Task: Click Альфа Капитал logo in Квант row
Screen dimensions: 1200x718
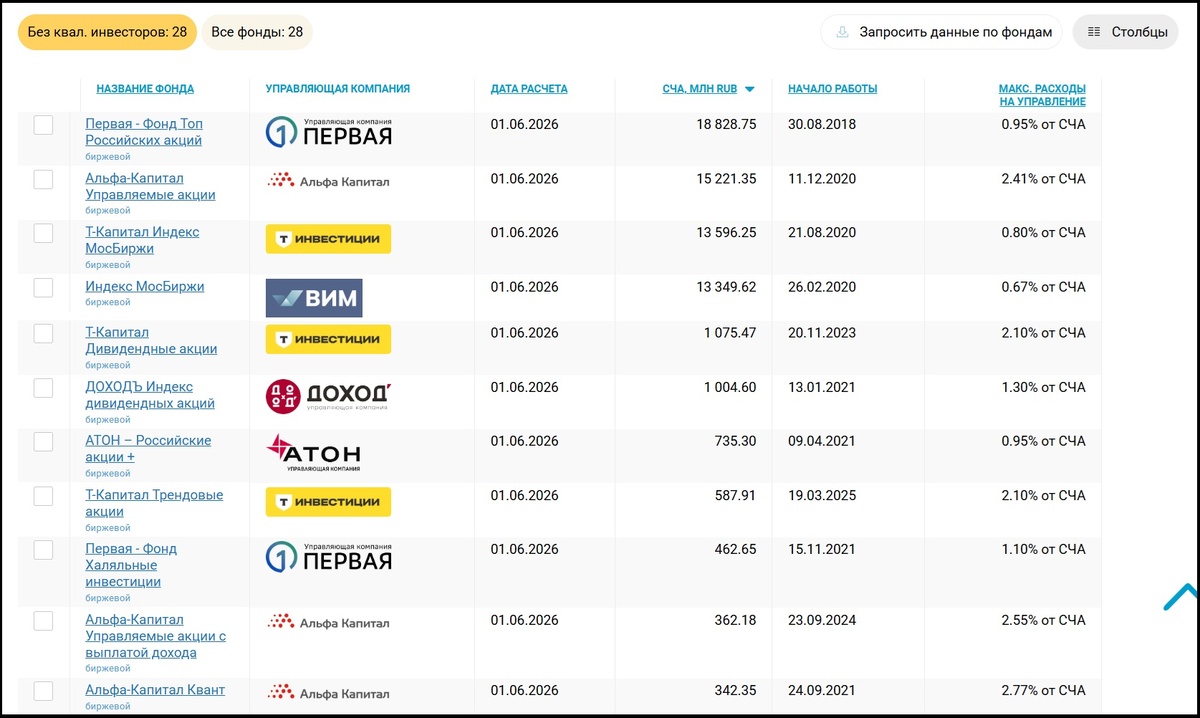Action: 328,692
